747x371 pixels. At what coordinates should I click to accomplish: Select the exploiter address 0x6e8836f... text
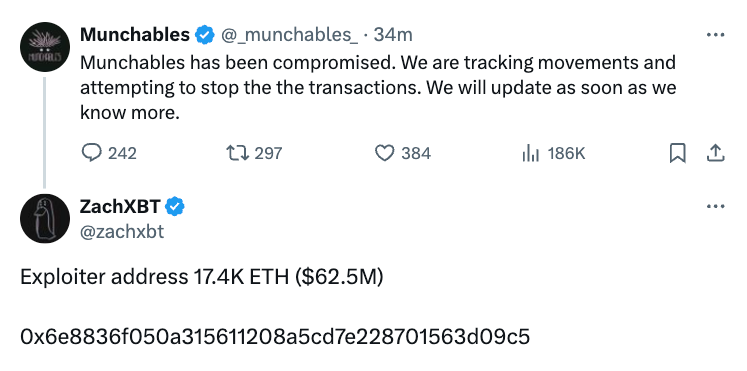point(275,337)
